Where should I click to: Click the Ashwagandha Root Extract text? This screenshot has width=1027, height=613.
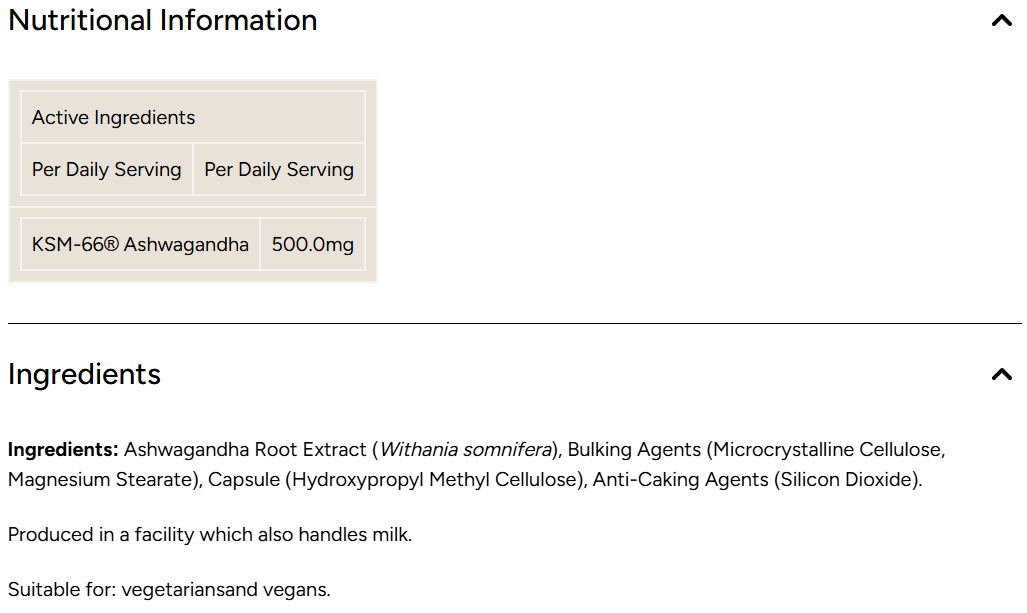[245, 450]
